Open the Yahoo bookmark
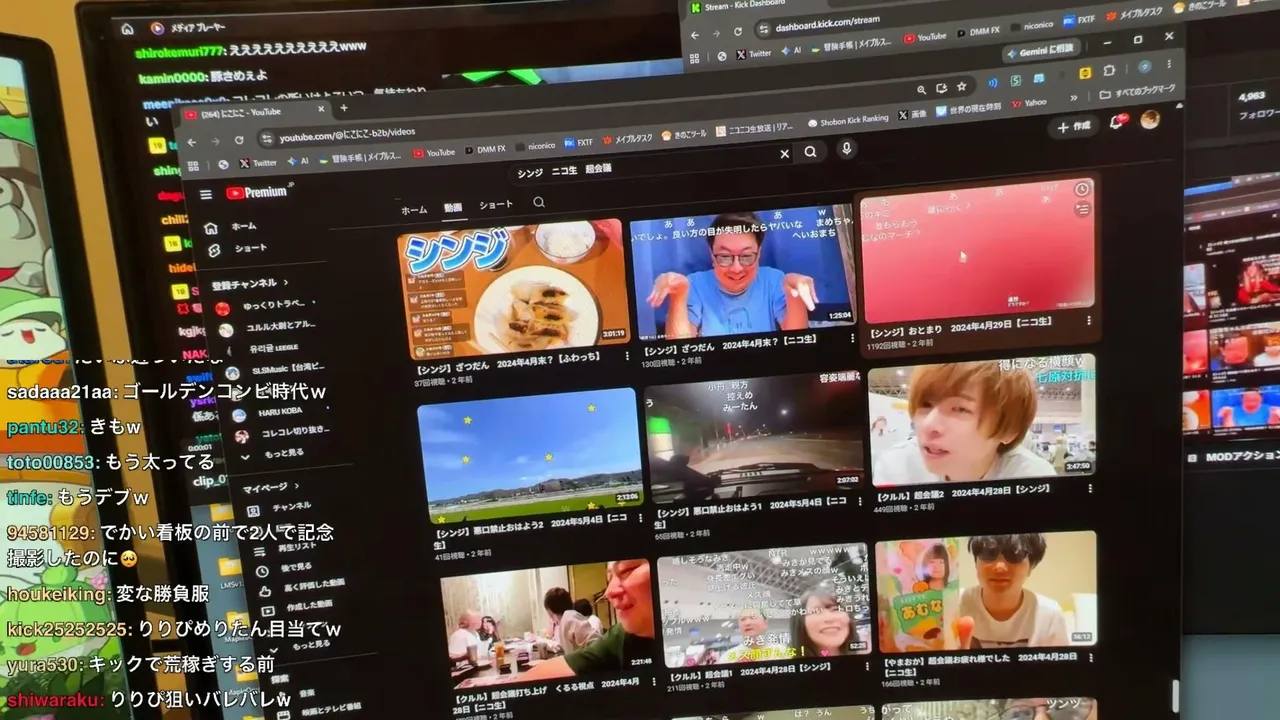The image size is (1280, 720). coord(1029,103)
